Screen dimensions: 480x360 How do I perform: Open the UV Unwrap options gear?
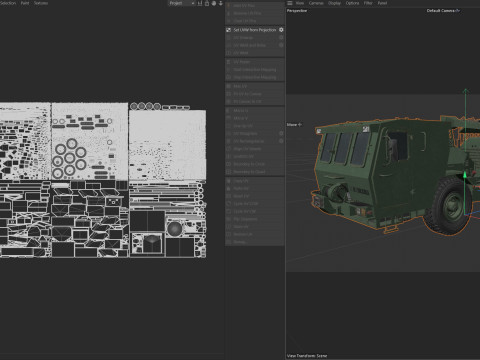pyautogui.click(x=281, y=38)
